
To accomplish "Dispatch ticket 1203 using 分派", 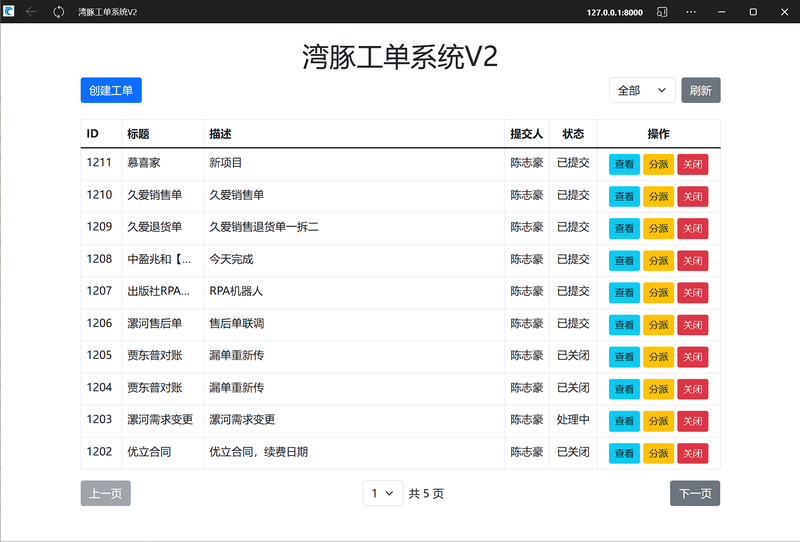I will pos(658,421).
